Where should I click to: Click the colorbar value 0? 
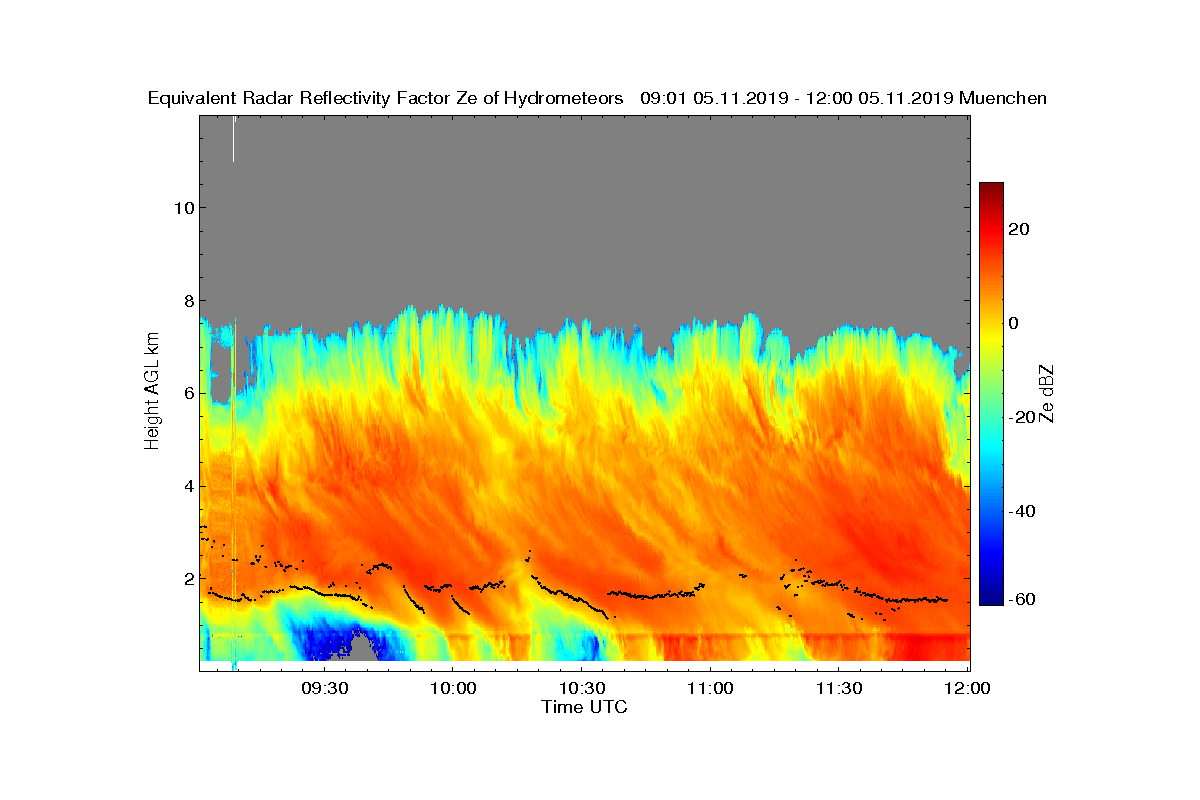pos(1014,323)
